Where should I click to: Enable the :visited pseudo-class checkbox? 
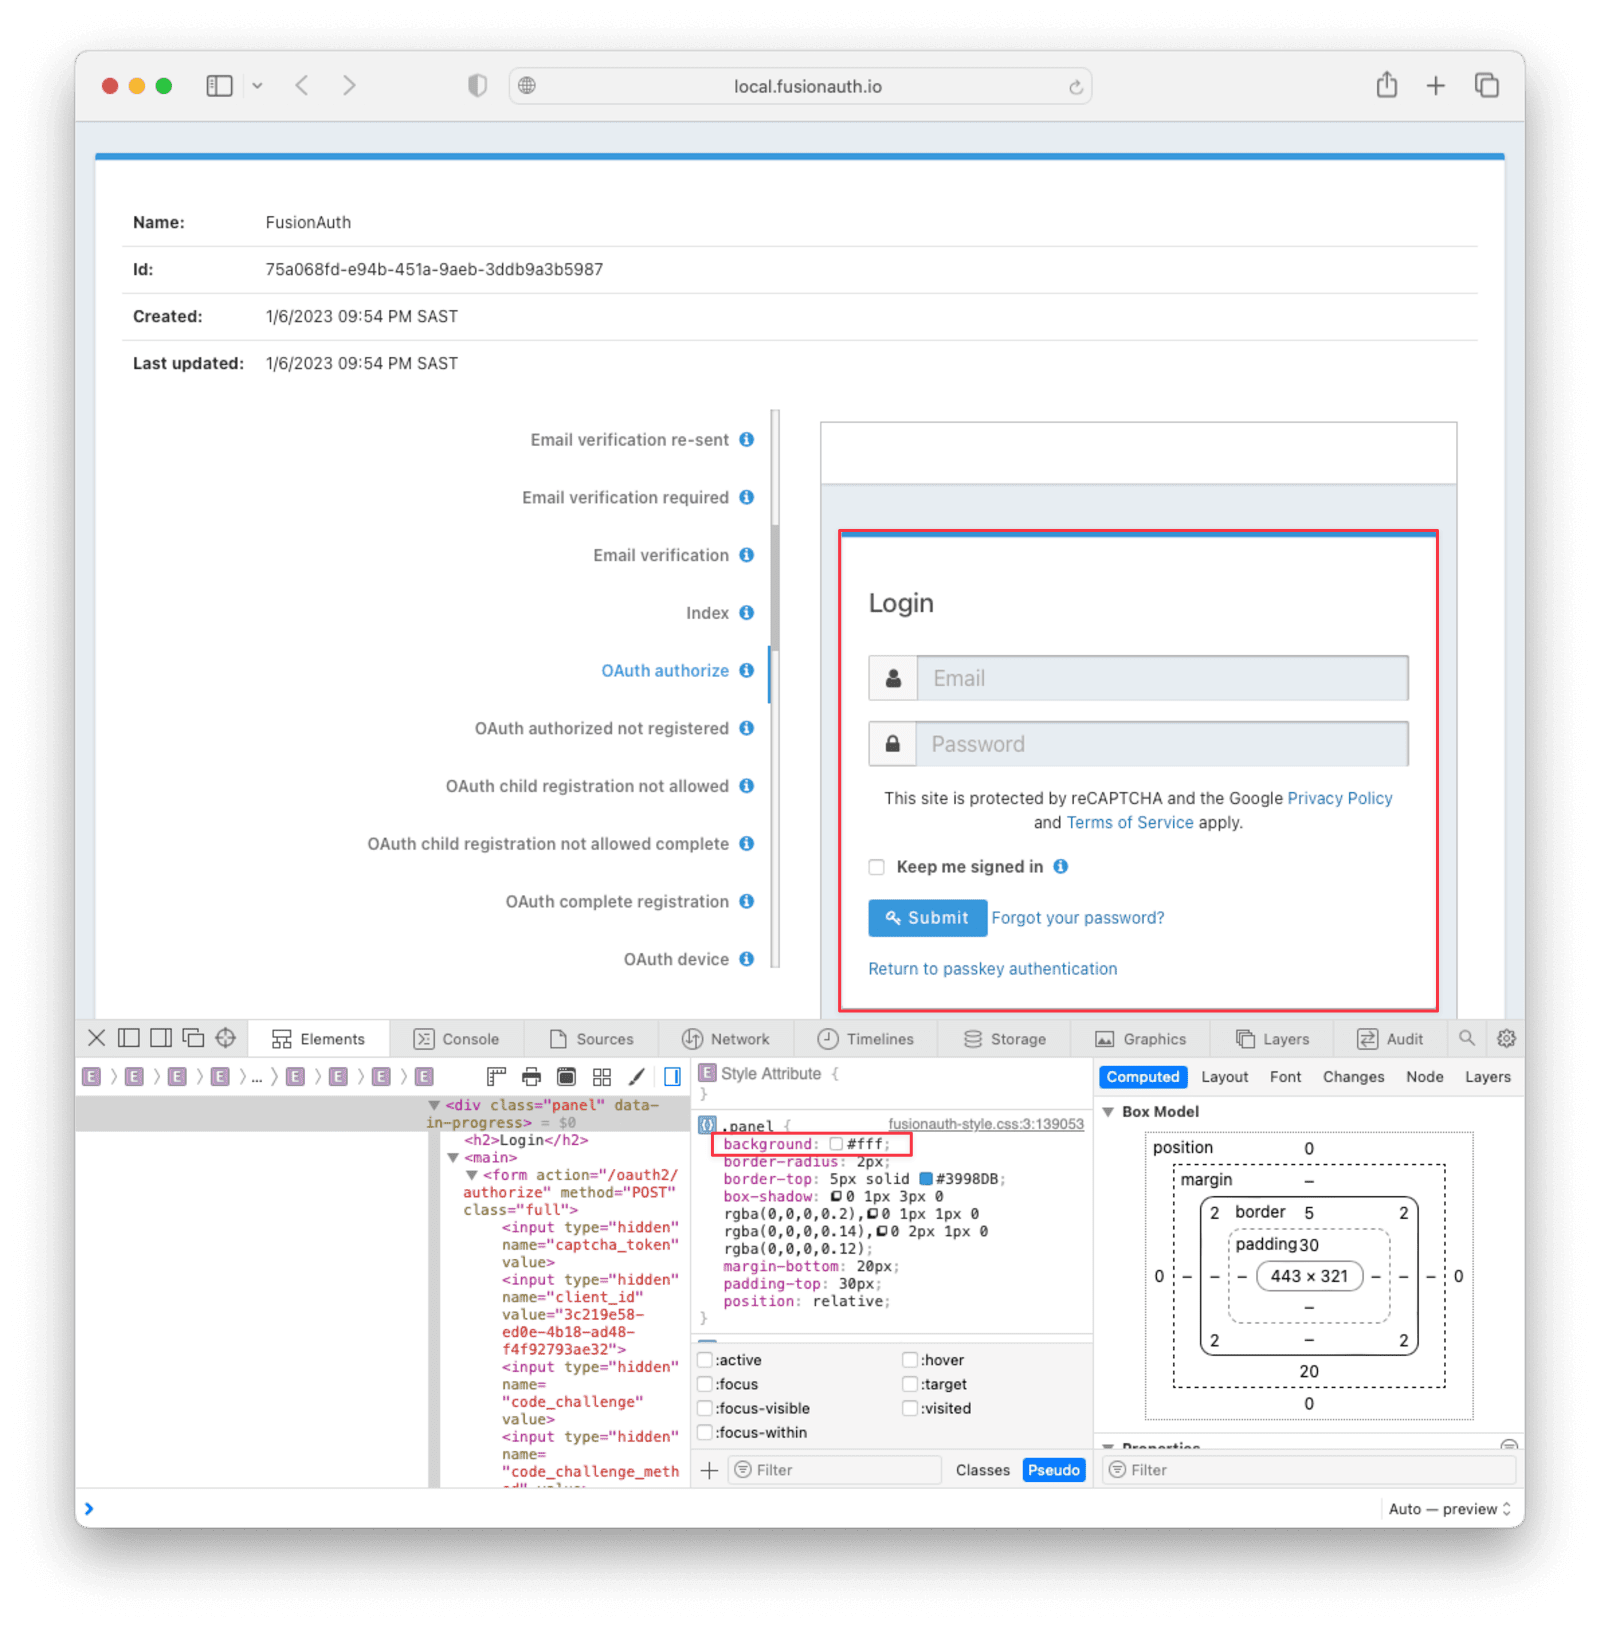click(910, 1408)
